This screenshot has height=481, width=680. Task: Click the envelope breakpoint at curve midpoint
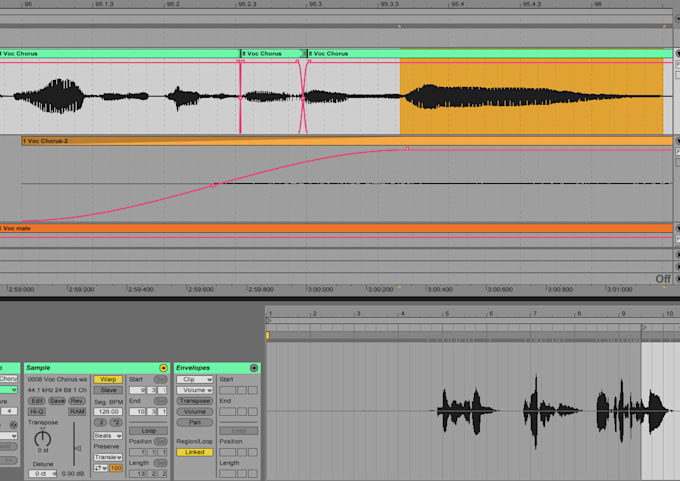pos(213,185)
